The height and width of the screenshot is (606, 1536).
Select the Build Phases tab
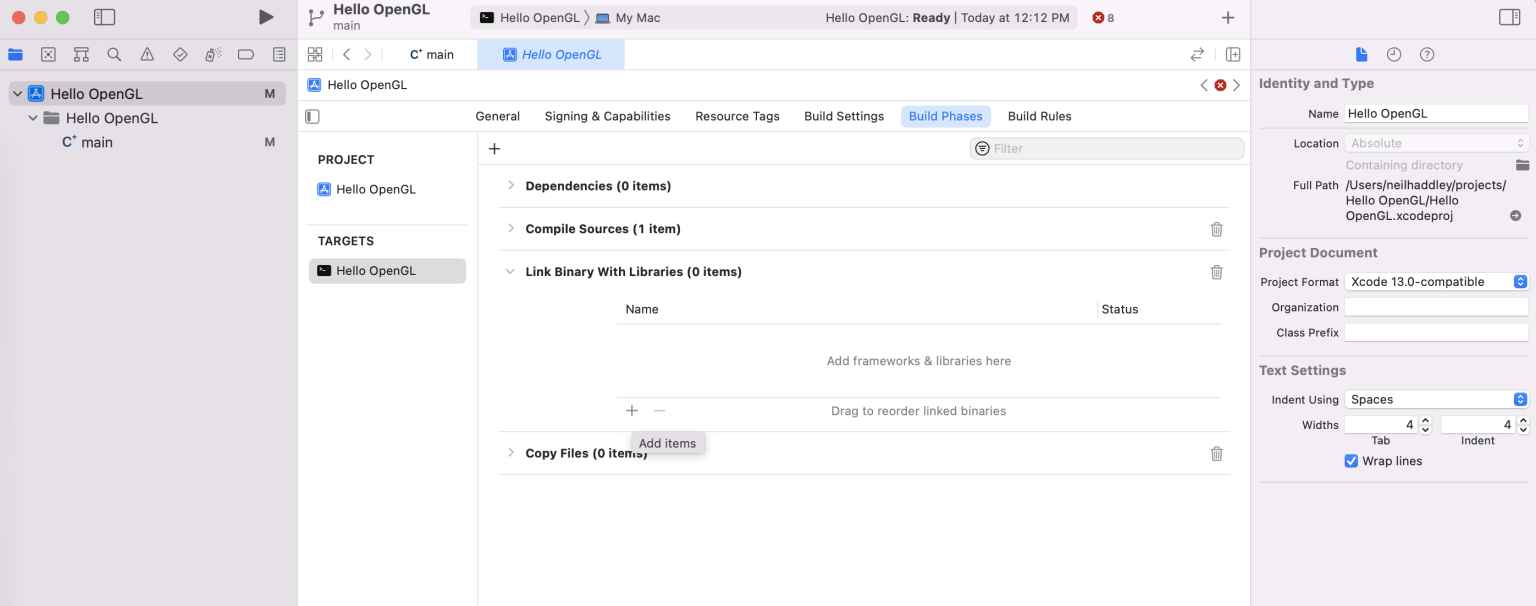[x=946, y=116]
